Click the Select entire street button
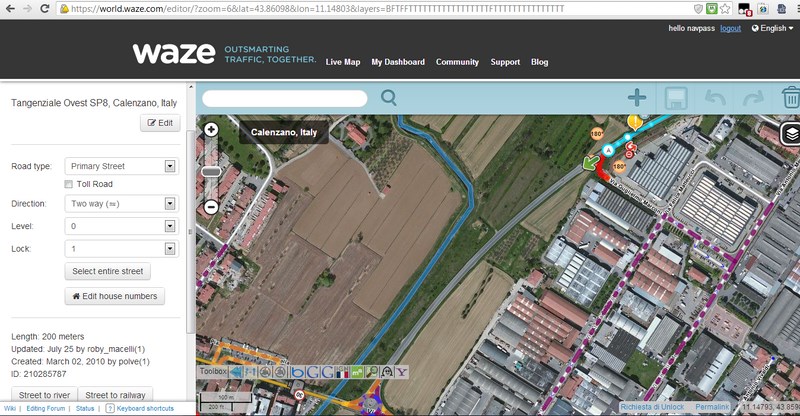 point(108,271)
